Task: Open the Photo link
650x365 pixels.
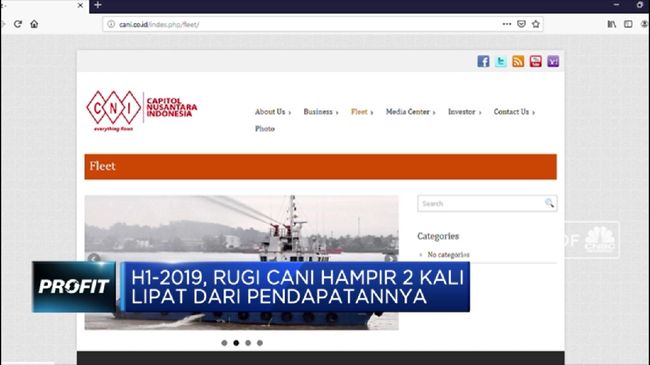Action: point(265,129)
